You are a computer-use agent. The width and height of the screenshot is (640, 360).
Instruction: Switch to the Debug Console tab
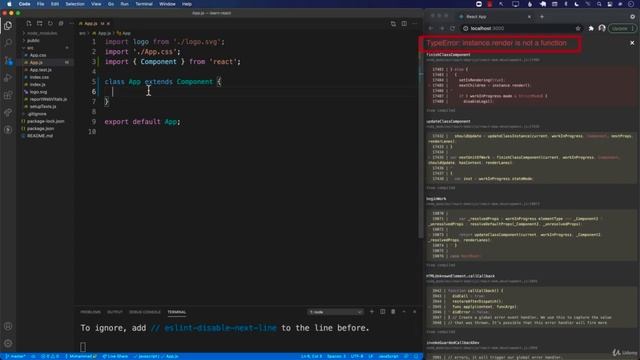[145, 312]
